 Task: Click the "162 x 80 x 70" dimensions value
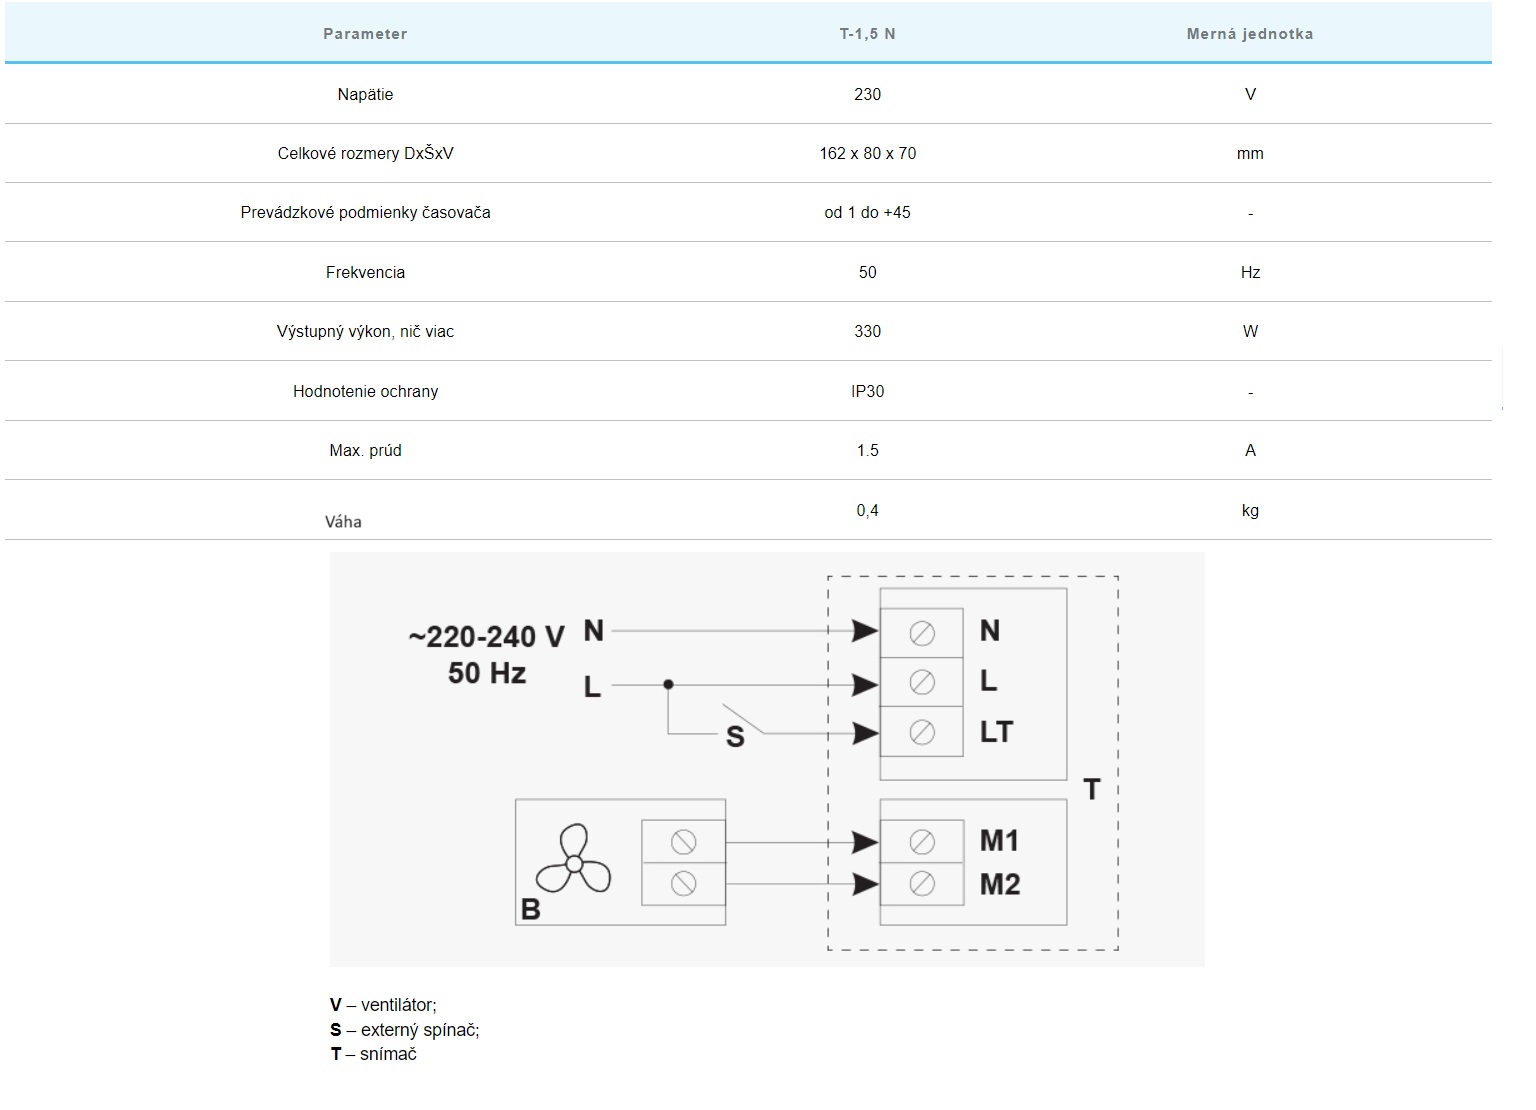[x=867, y=154]
